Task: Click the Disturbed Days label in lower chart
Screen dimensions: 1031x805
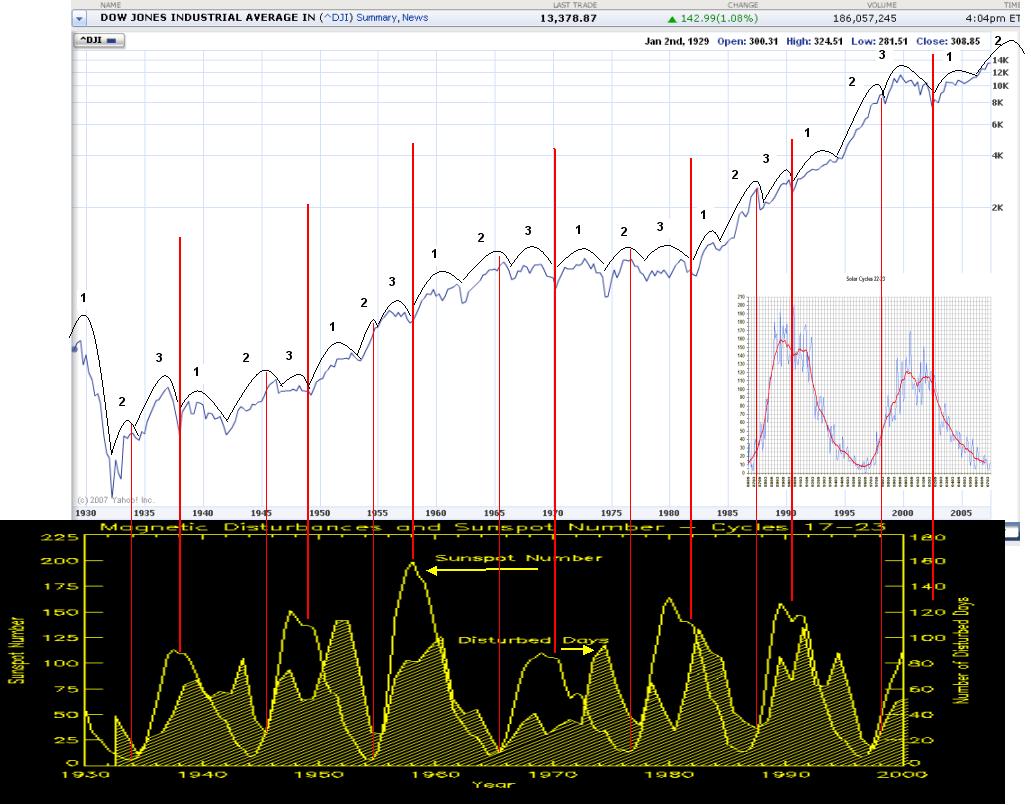Action: (x=533, y=640)
